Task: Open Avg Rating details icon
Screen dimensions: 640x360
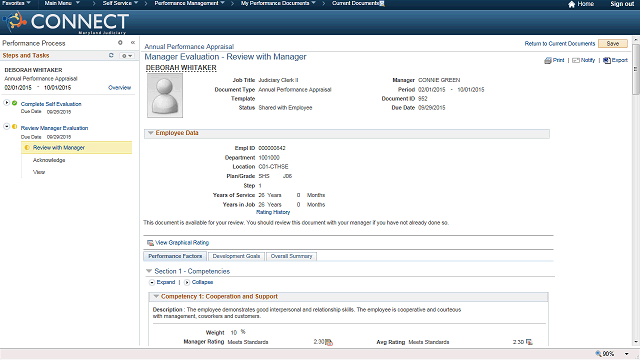Action: tap(529, 342)
